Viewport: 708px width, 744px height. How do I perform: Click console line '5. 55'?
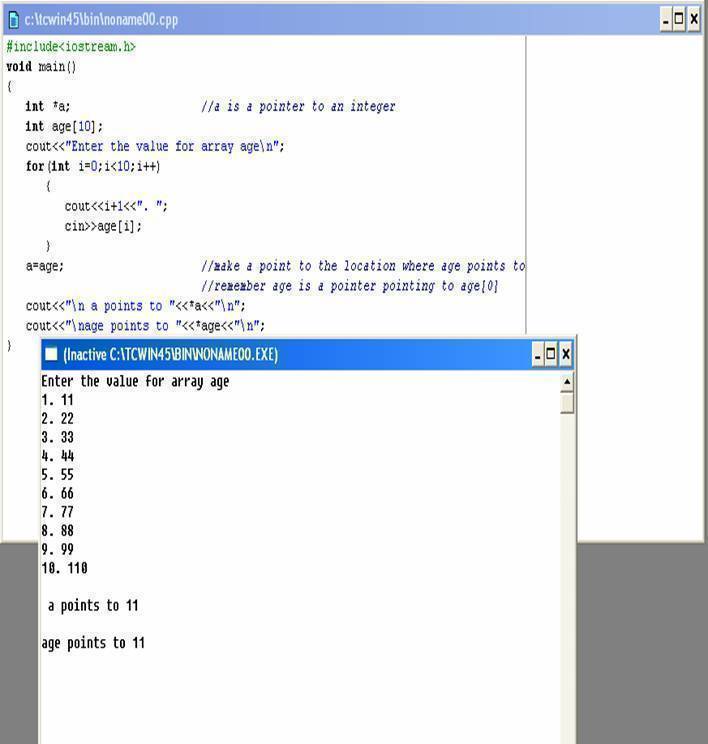(x=57, y=474)
